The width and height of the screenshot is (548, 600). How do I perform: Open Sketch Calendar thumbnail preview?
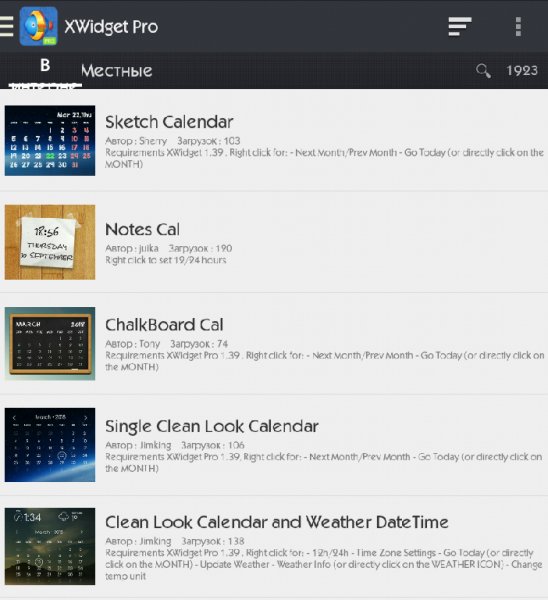tap(50, 140)
